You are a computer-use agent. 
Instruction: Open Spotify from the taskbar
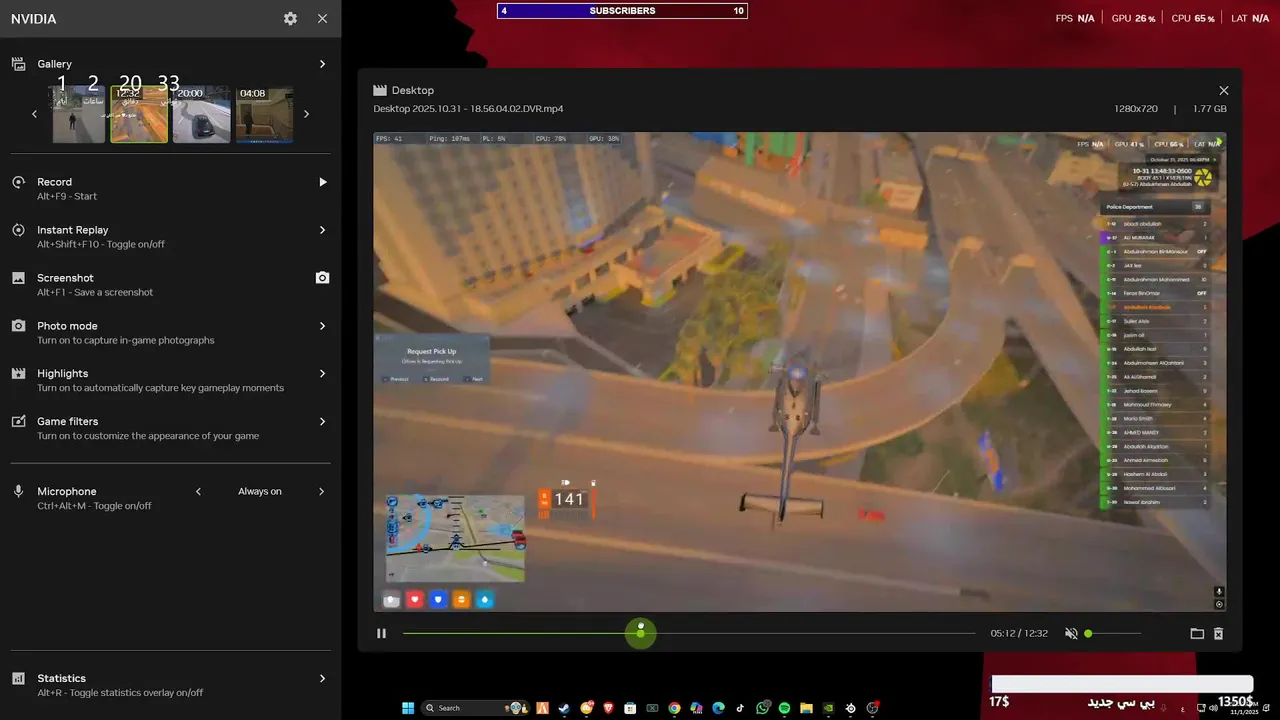pos(784,708)
